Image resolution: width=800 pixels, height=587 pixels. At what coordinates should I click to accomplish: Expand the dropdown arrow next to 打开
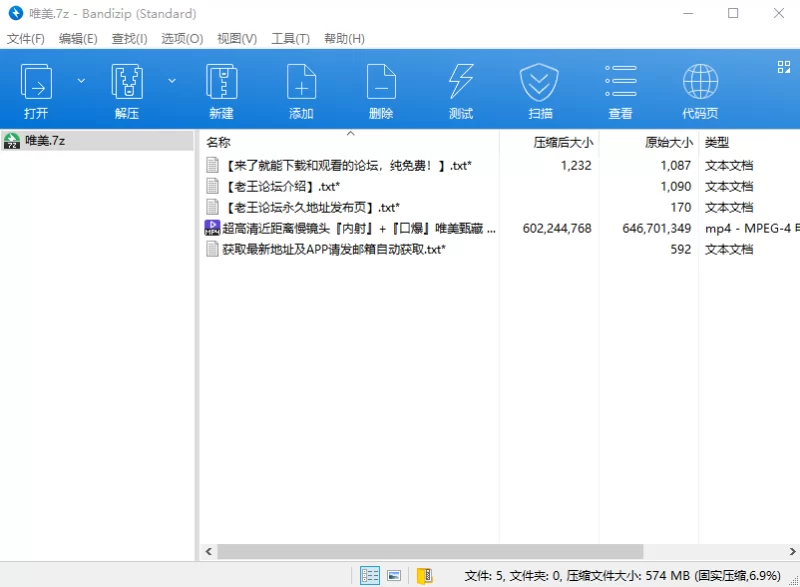(x=81, y=80)
